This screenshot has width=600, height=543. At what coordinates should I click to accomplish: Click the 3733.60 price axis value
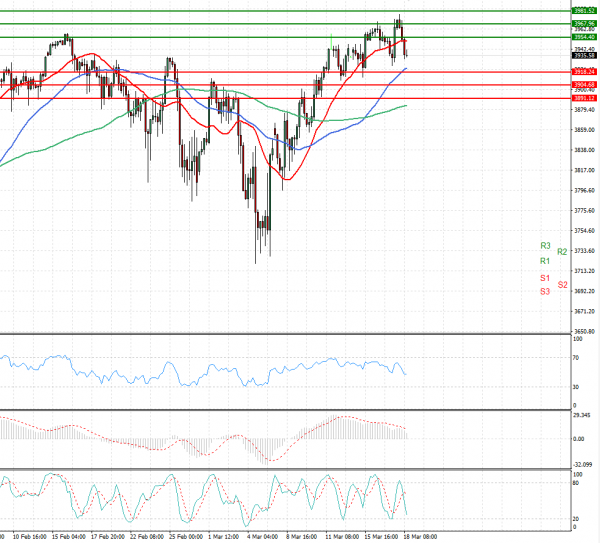pos(584,251)
